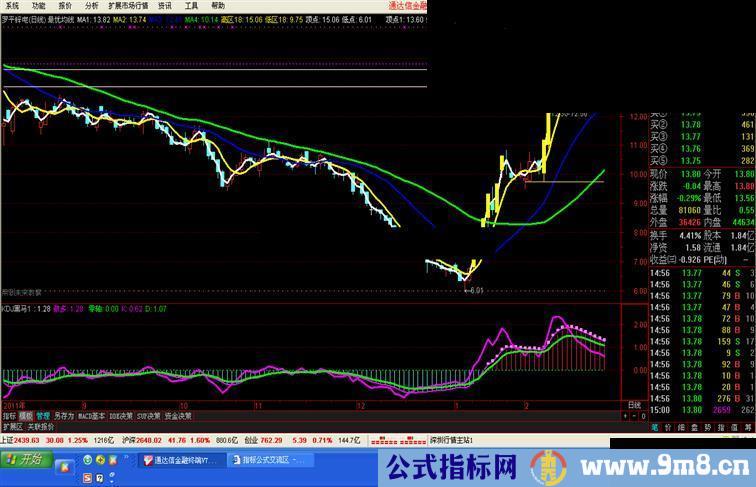Open the 分析 menu
The width and height of the screenshot is (756, 487).
tap(91, 5)
